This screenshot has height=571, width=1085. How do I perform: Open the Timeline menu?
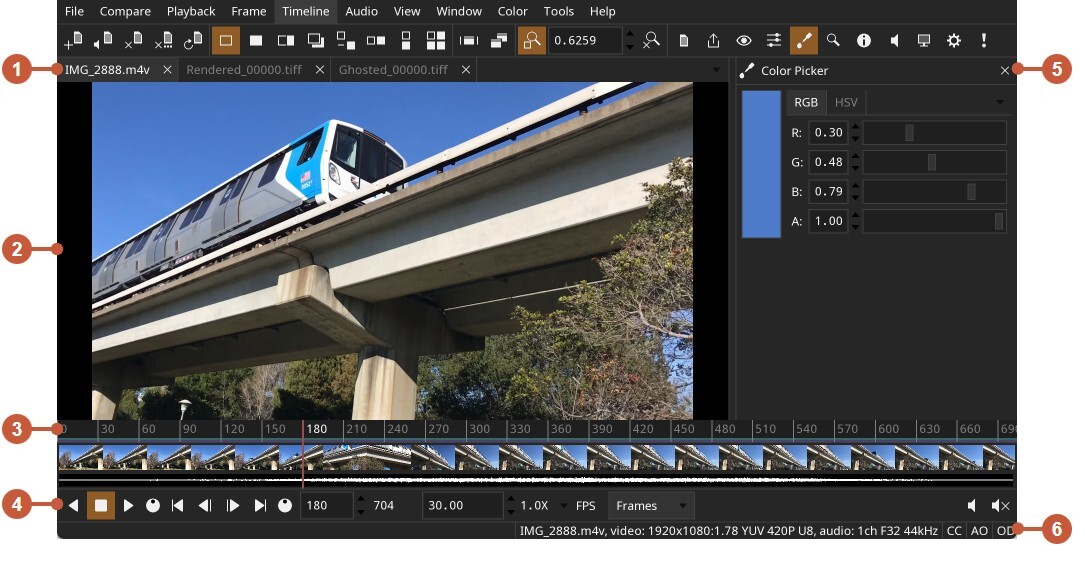click(305, 11)
